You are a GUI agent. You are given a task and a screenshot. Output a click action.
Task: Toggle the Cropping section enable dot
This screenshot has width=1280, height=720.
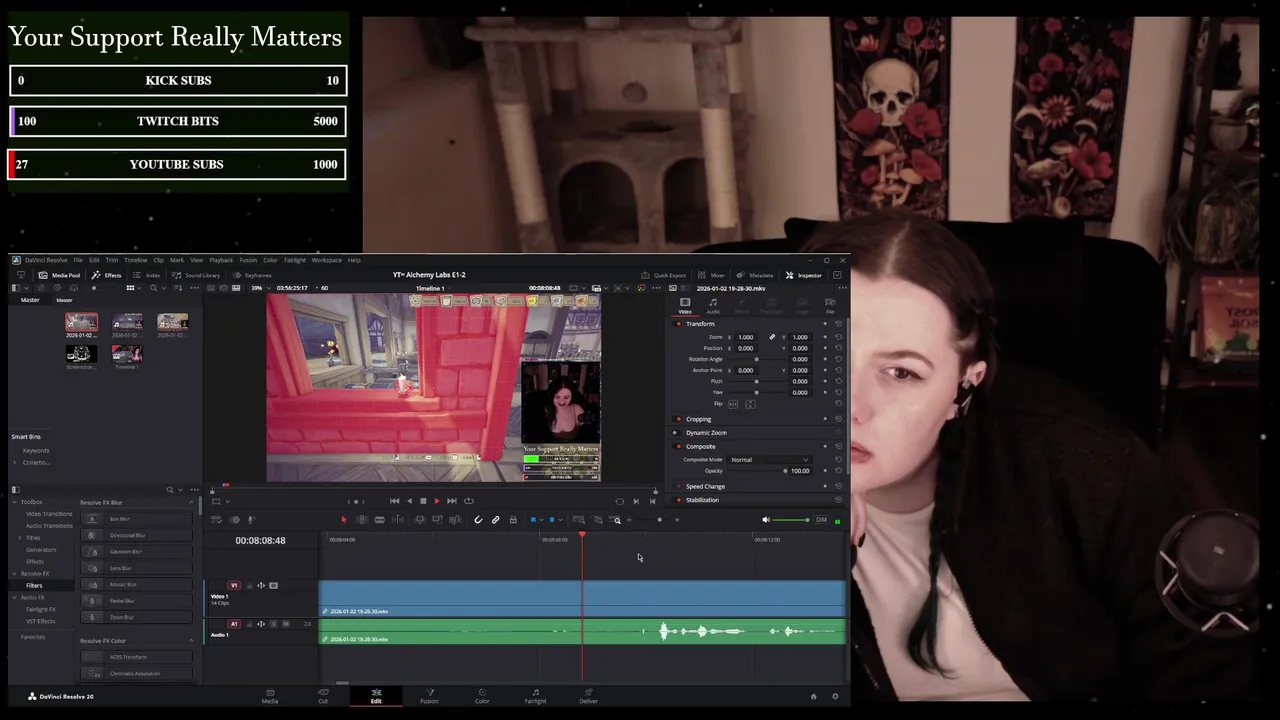point(679,419)
